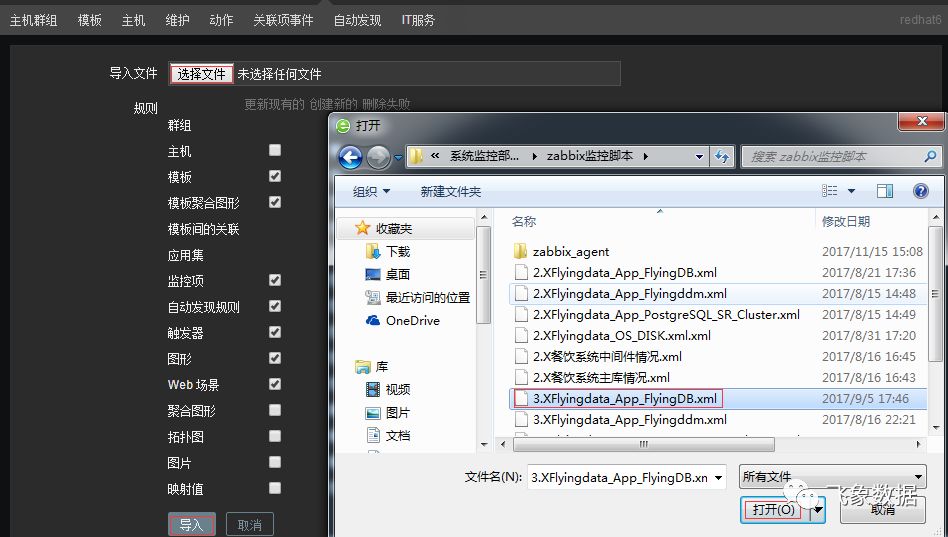This screenshot has width=948, height=537.
Task: Select file 2.XFlyingdata_App_FlyingDB.xml
Action: tap(615, 272)
